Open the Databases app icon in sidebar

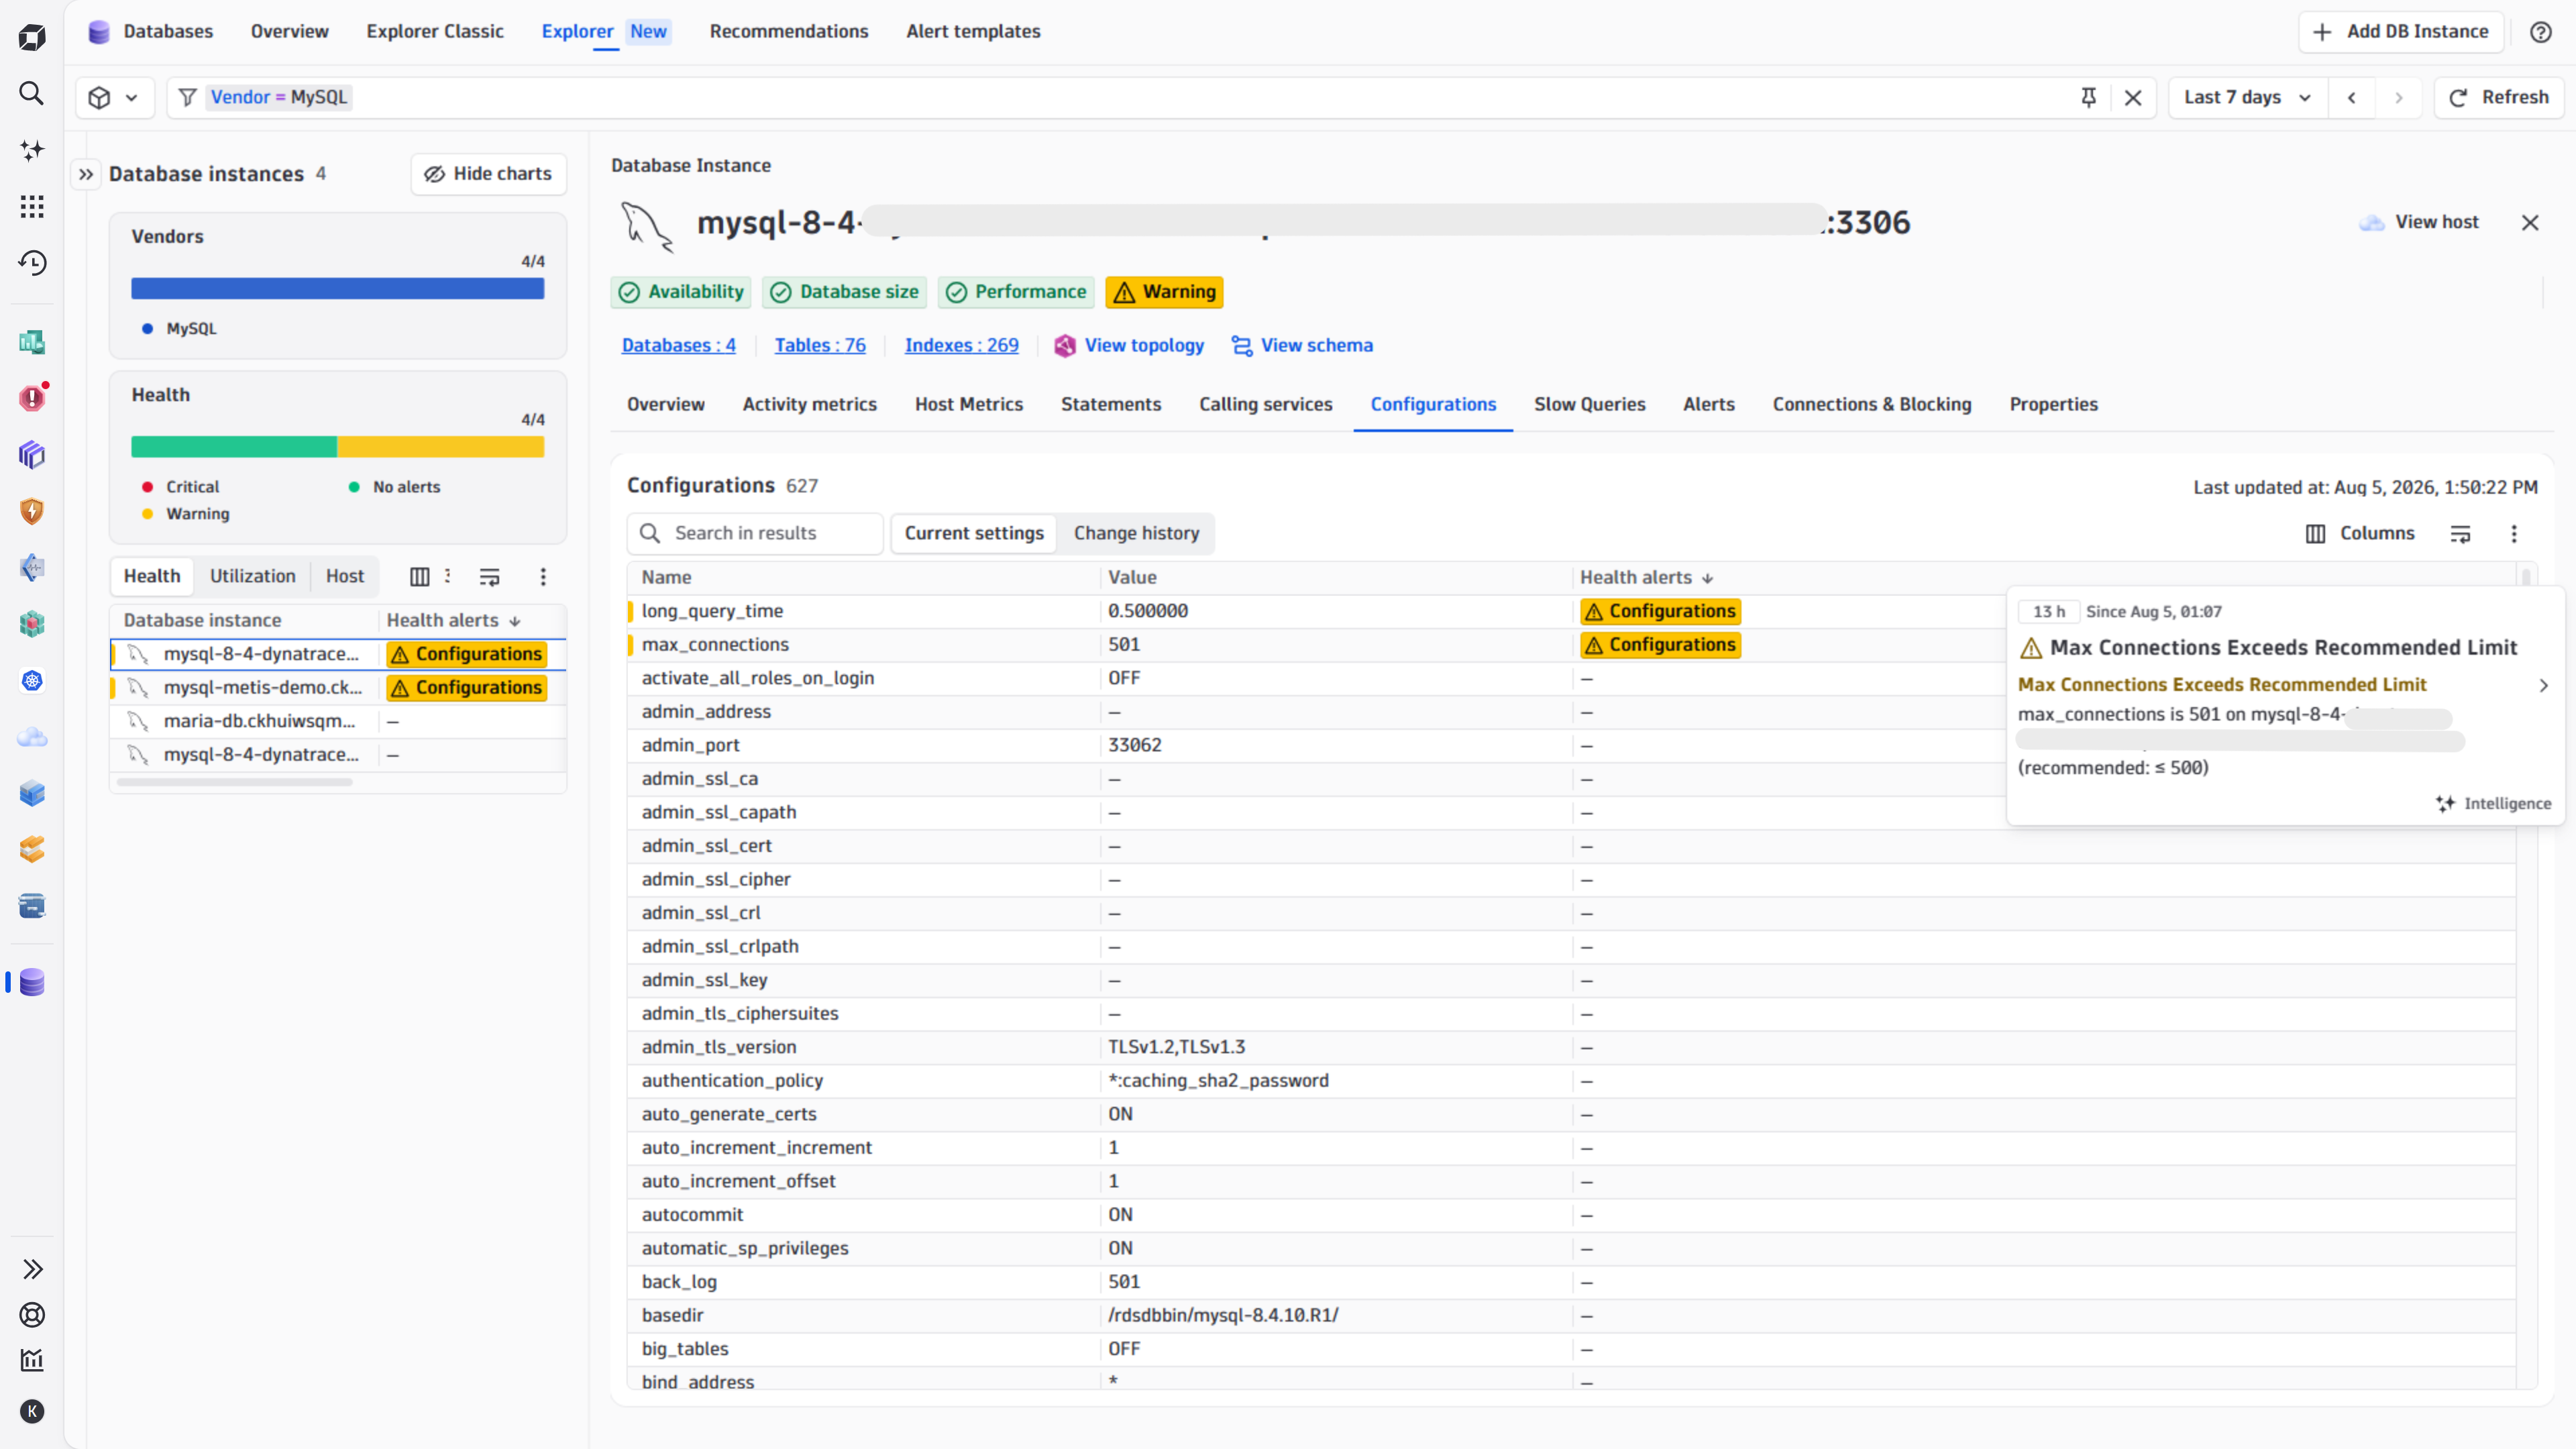point(32,982)
